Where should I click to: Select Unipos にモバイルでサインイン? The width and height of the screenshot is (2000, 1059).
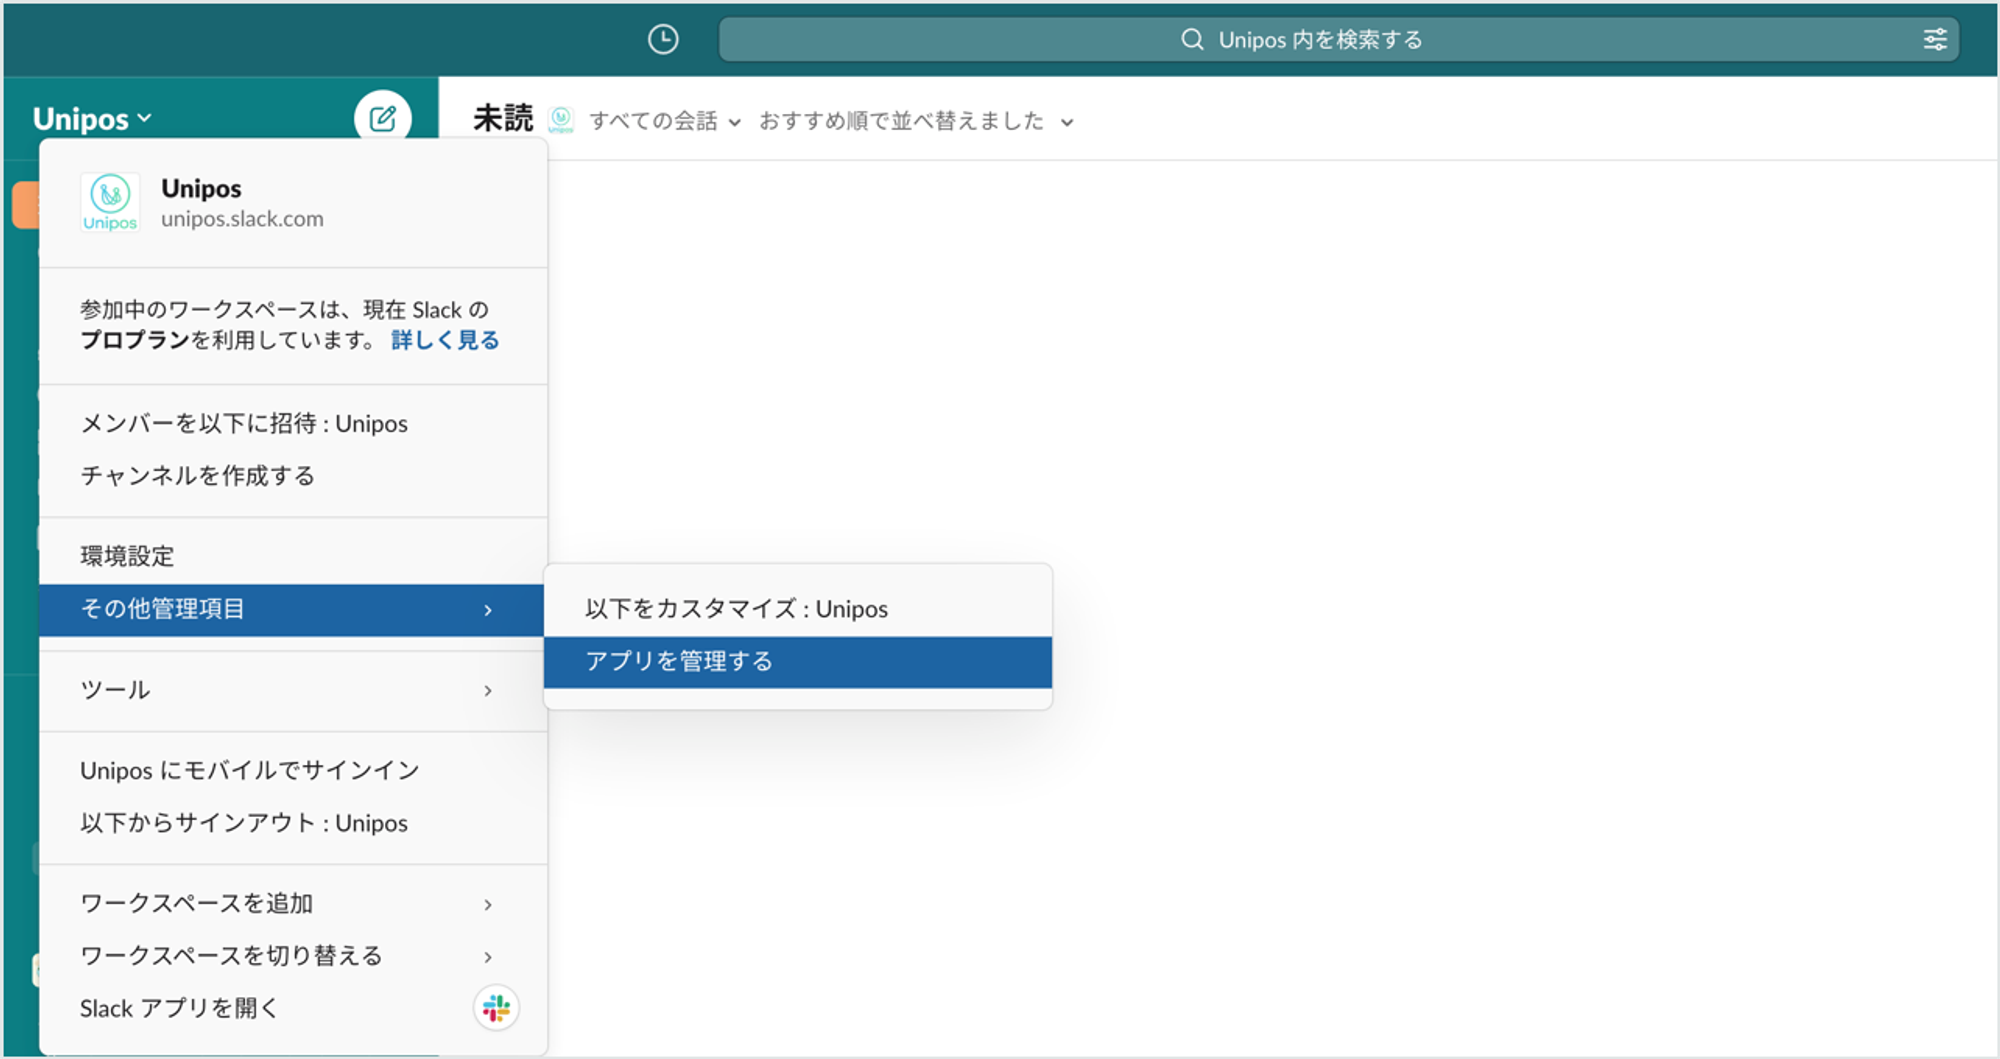292,771
